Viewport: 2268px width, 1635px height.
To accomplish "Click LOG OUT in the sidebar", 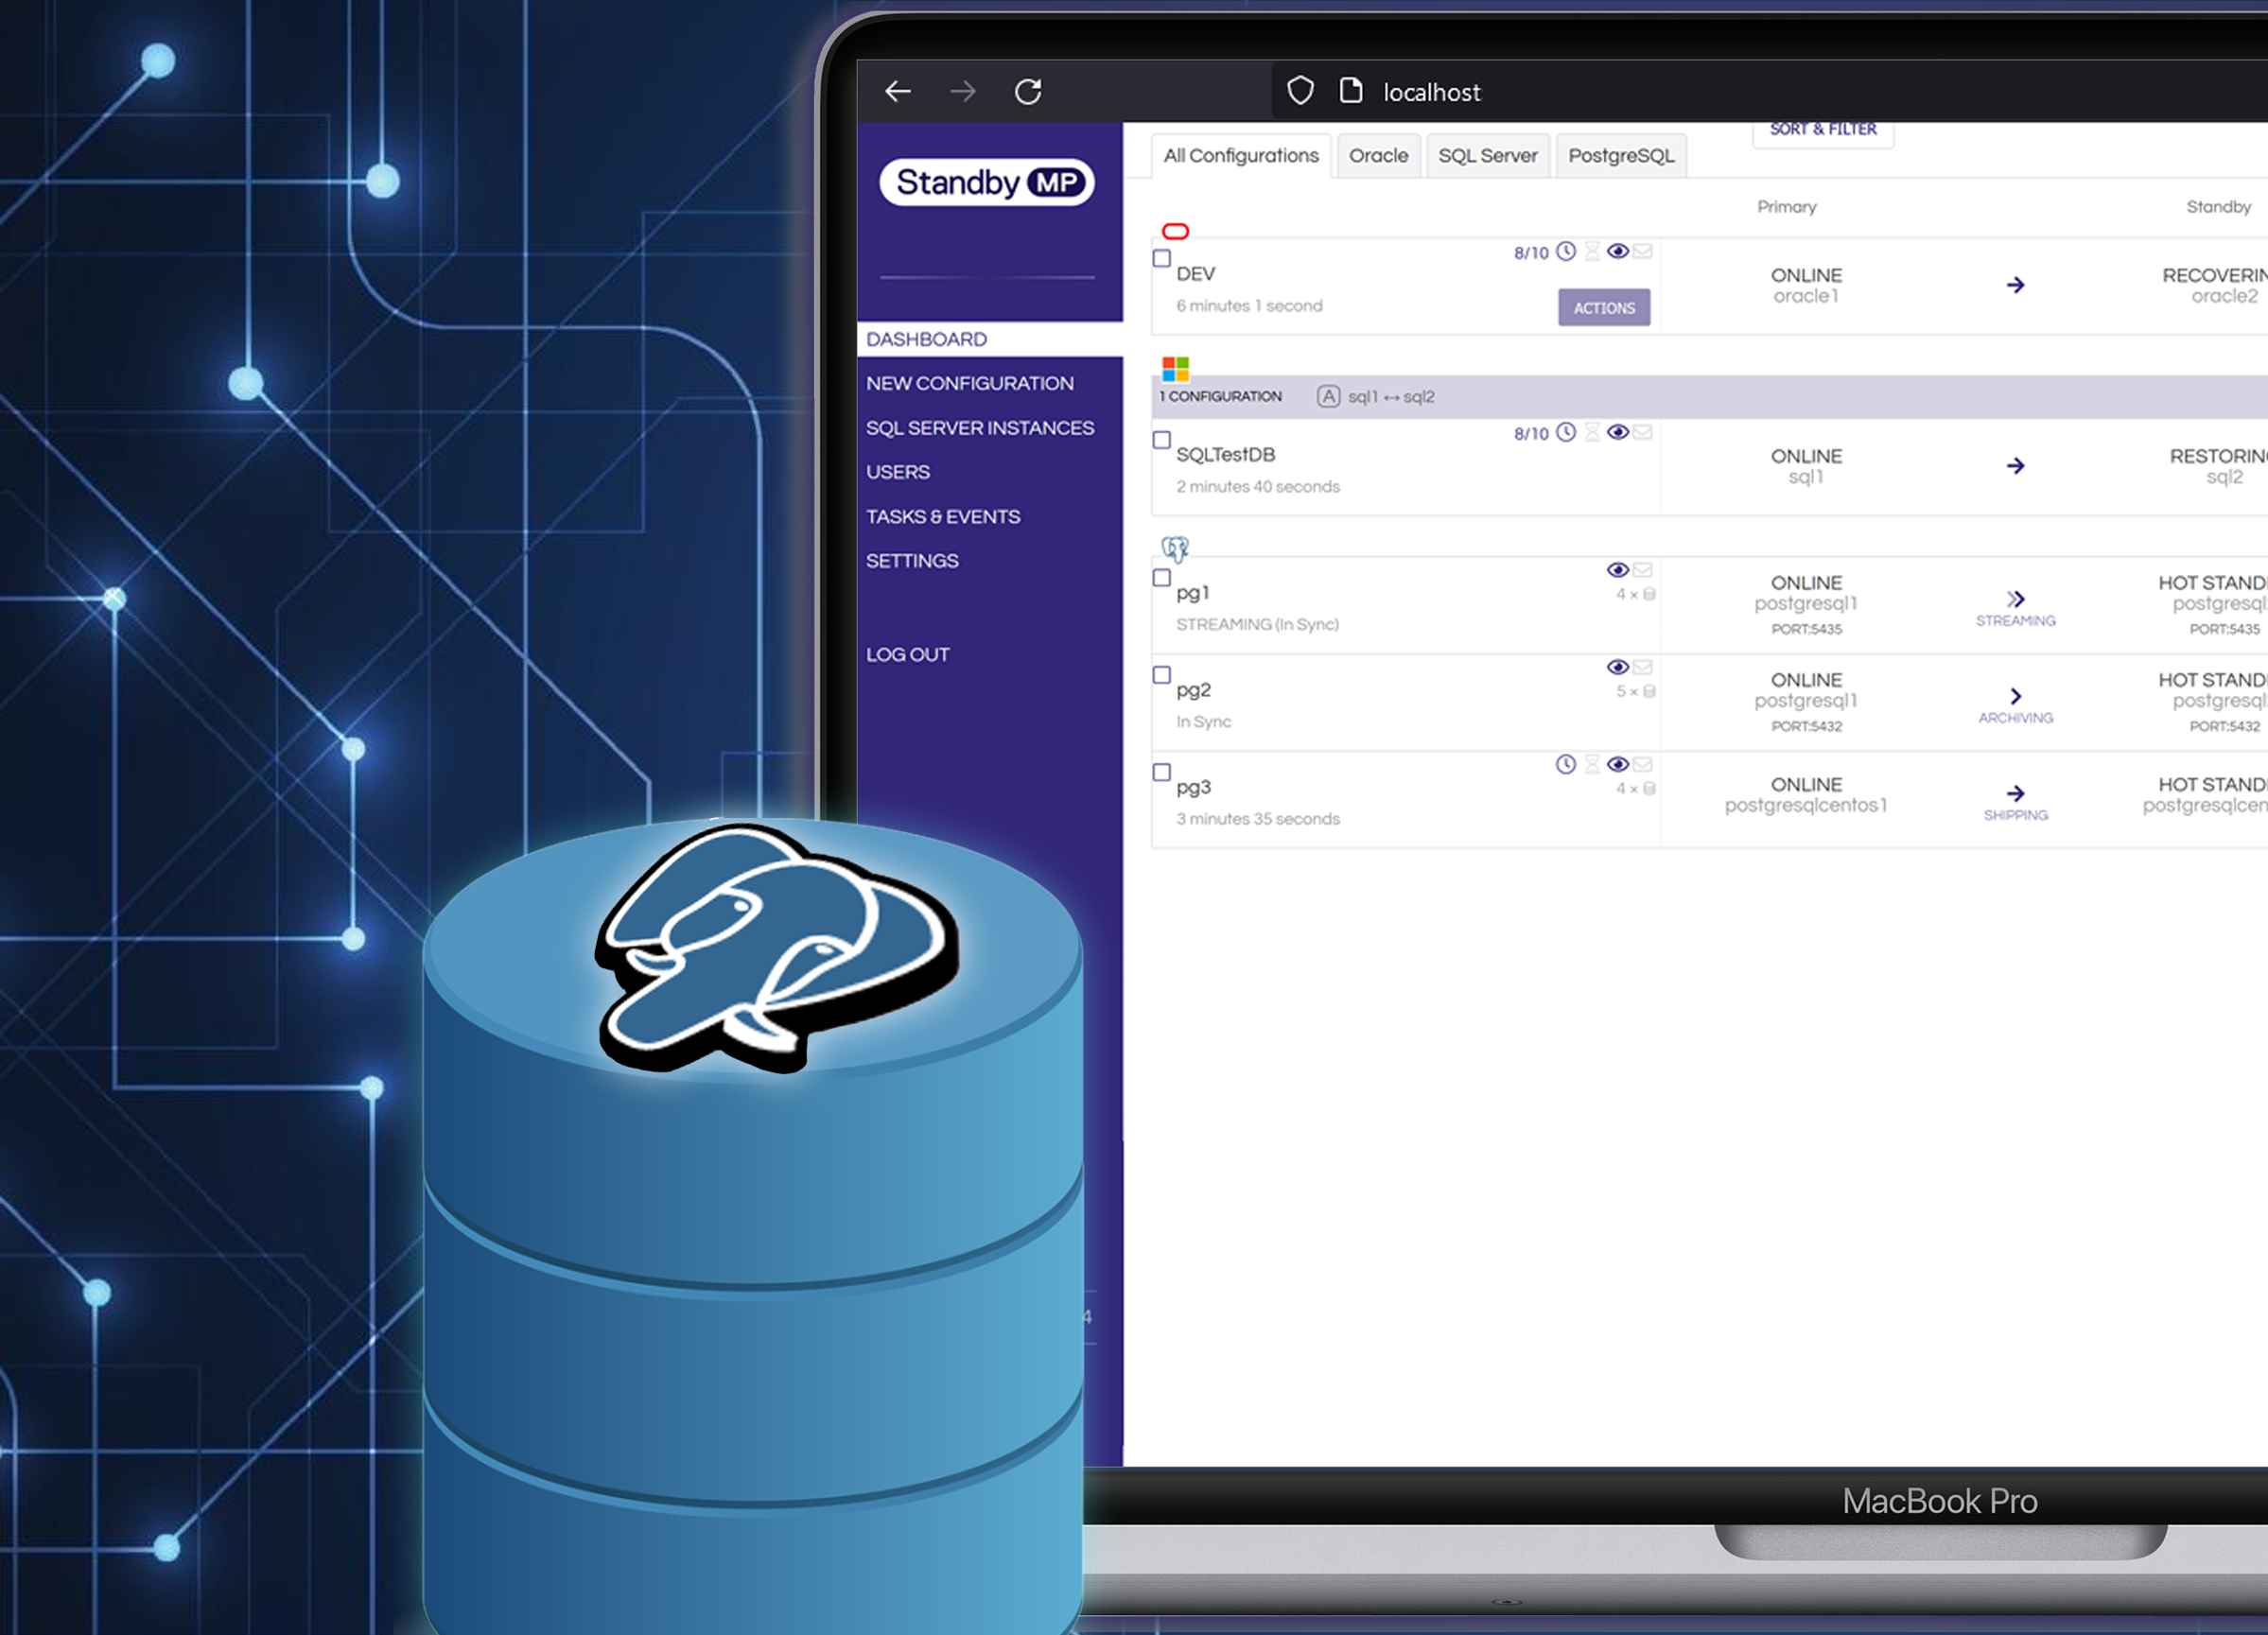I will pyautogui.click(x=908, y=654).
